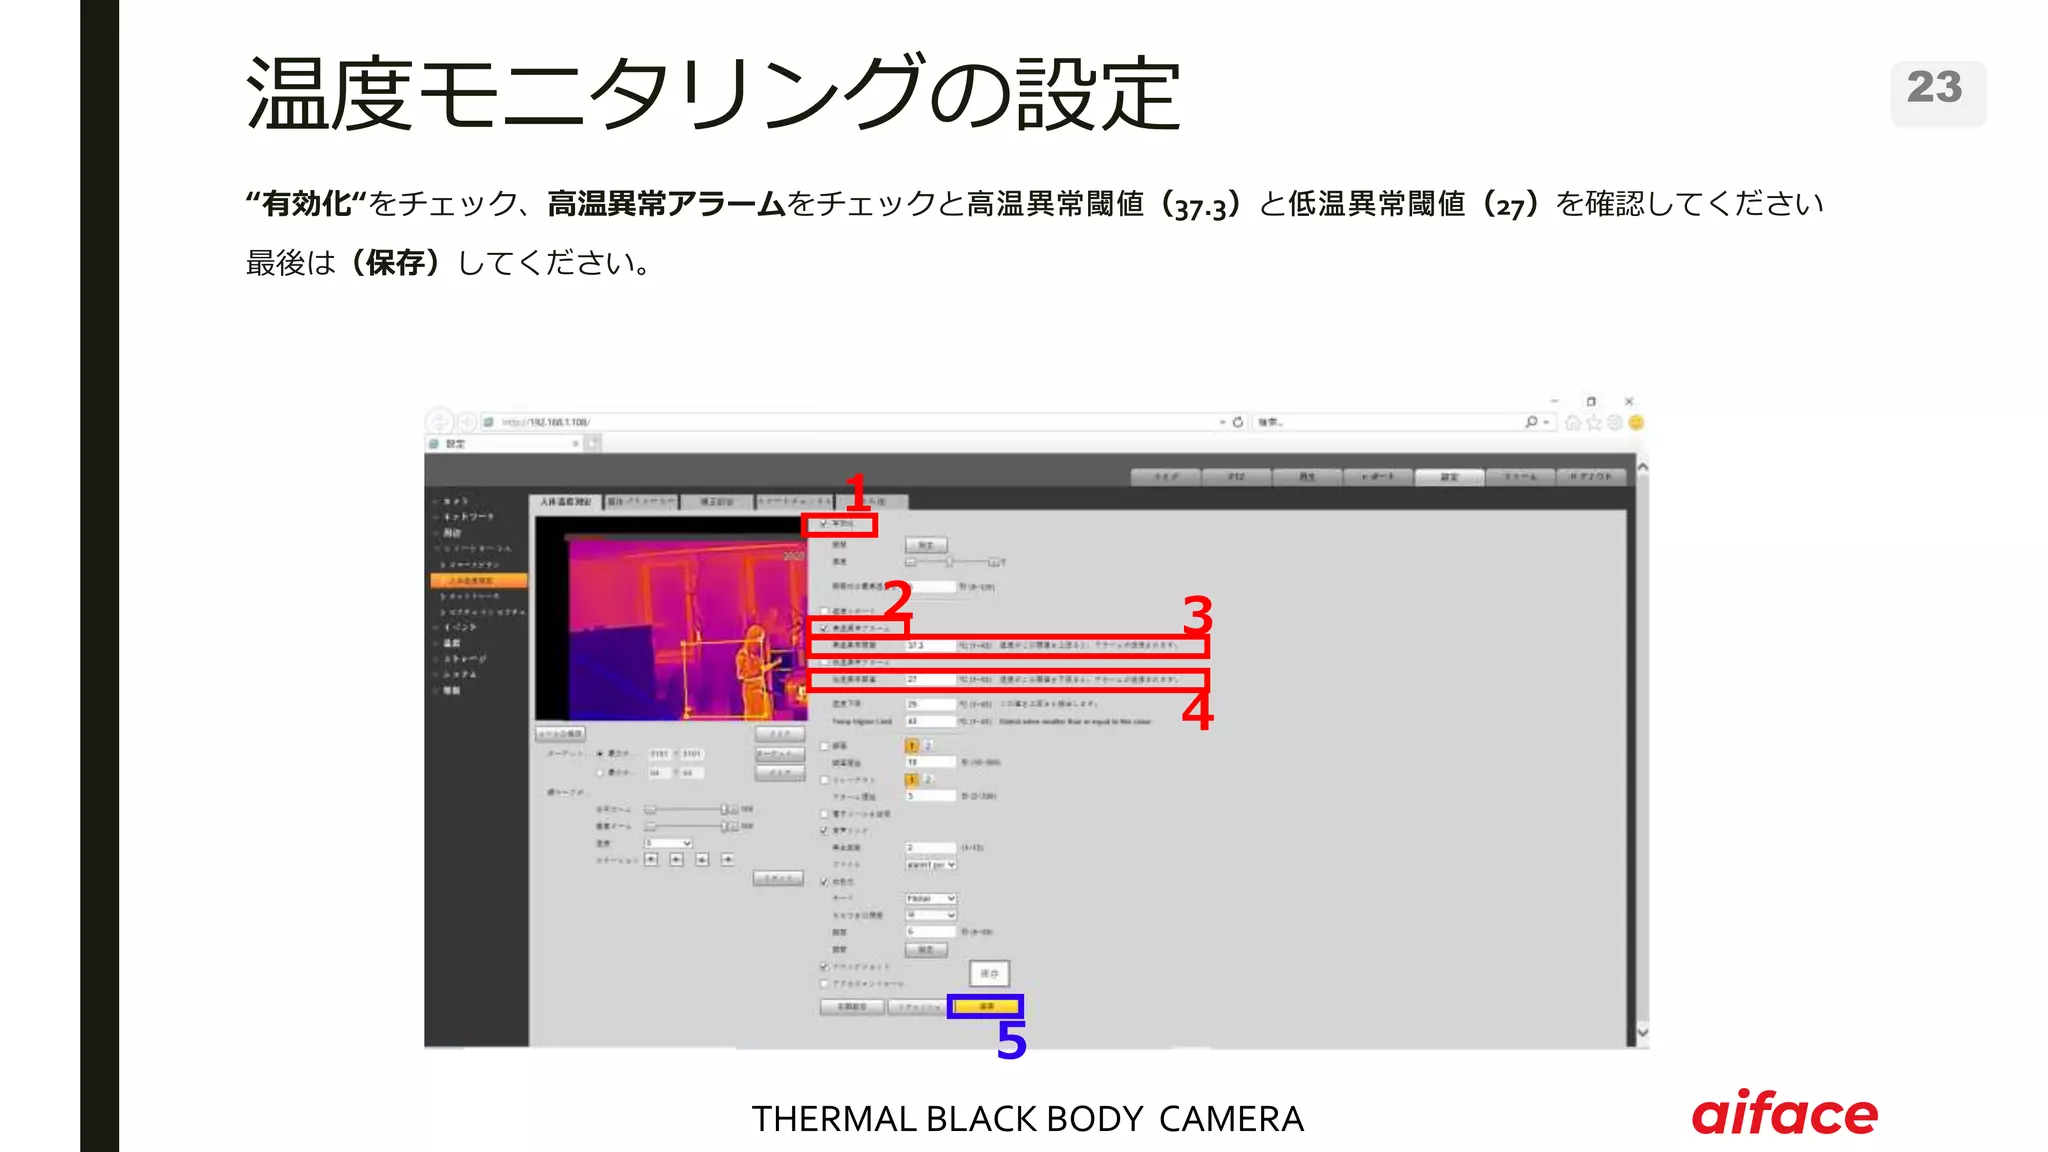This screenshot has width=2048, height=1152.
Task: Expand the ネットワーク sidebar item
Action: [x=468, y=517]
